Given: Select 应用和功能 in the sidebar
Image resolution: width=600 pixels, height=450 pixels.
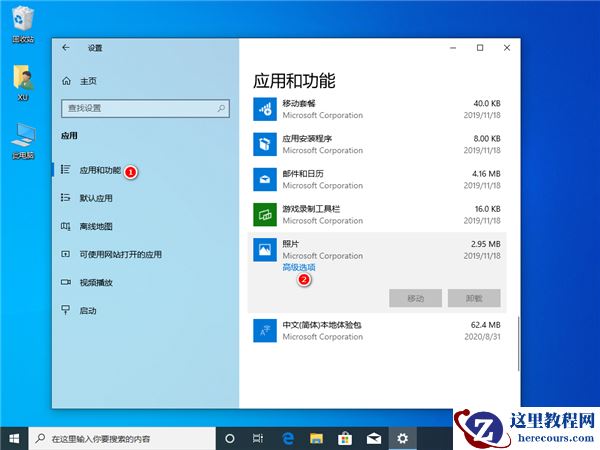Looking at the screenshot, I should (x=100, y=170).
